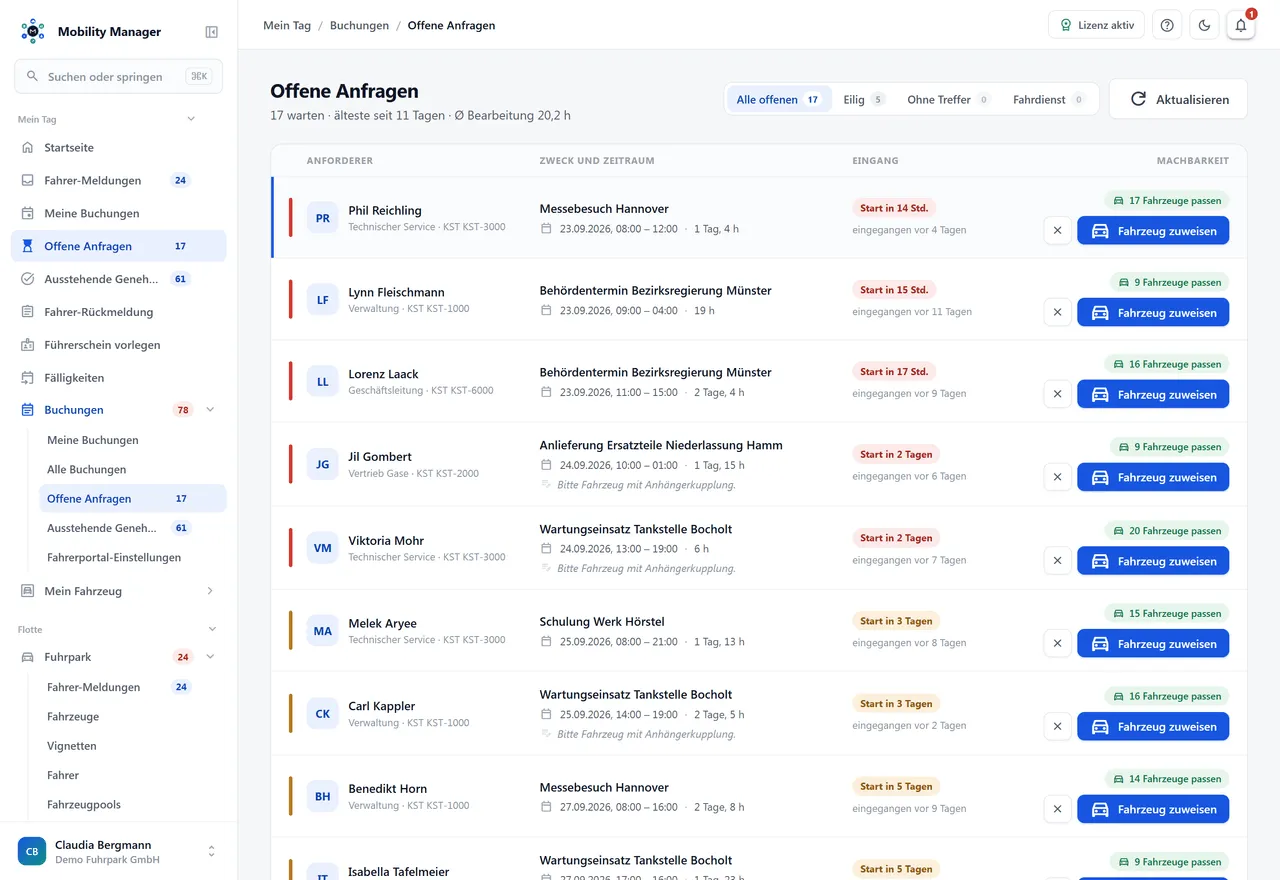Click the Fahrer-Rückmeldung clipboard icon
Viewport: 1280px width, 880px height.
click(x=28, y=312)
